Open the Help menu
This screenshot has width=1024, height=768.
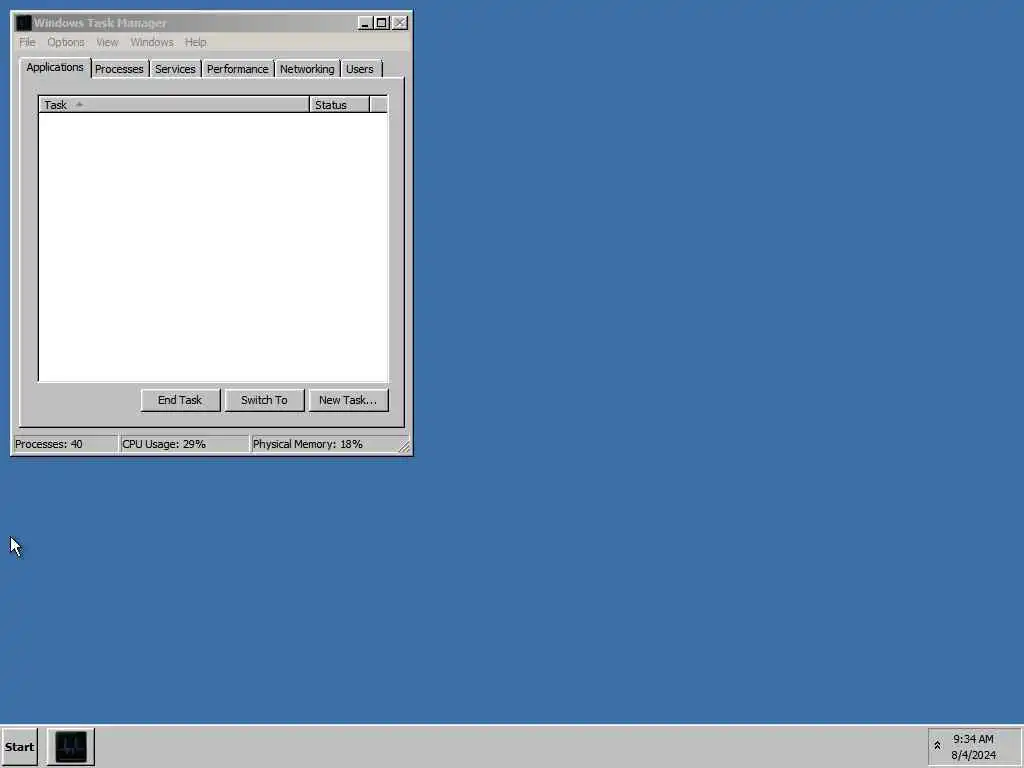click(x=195, y=42)
